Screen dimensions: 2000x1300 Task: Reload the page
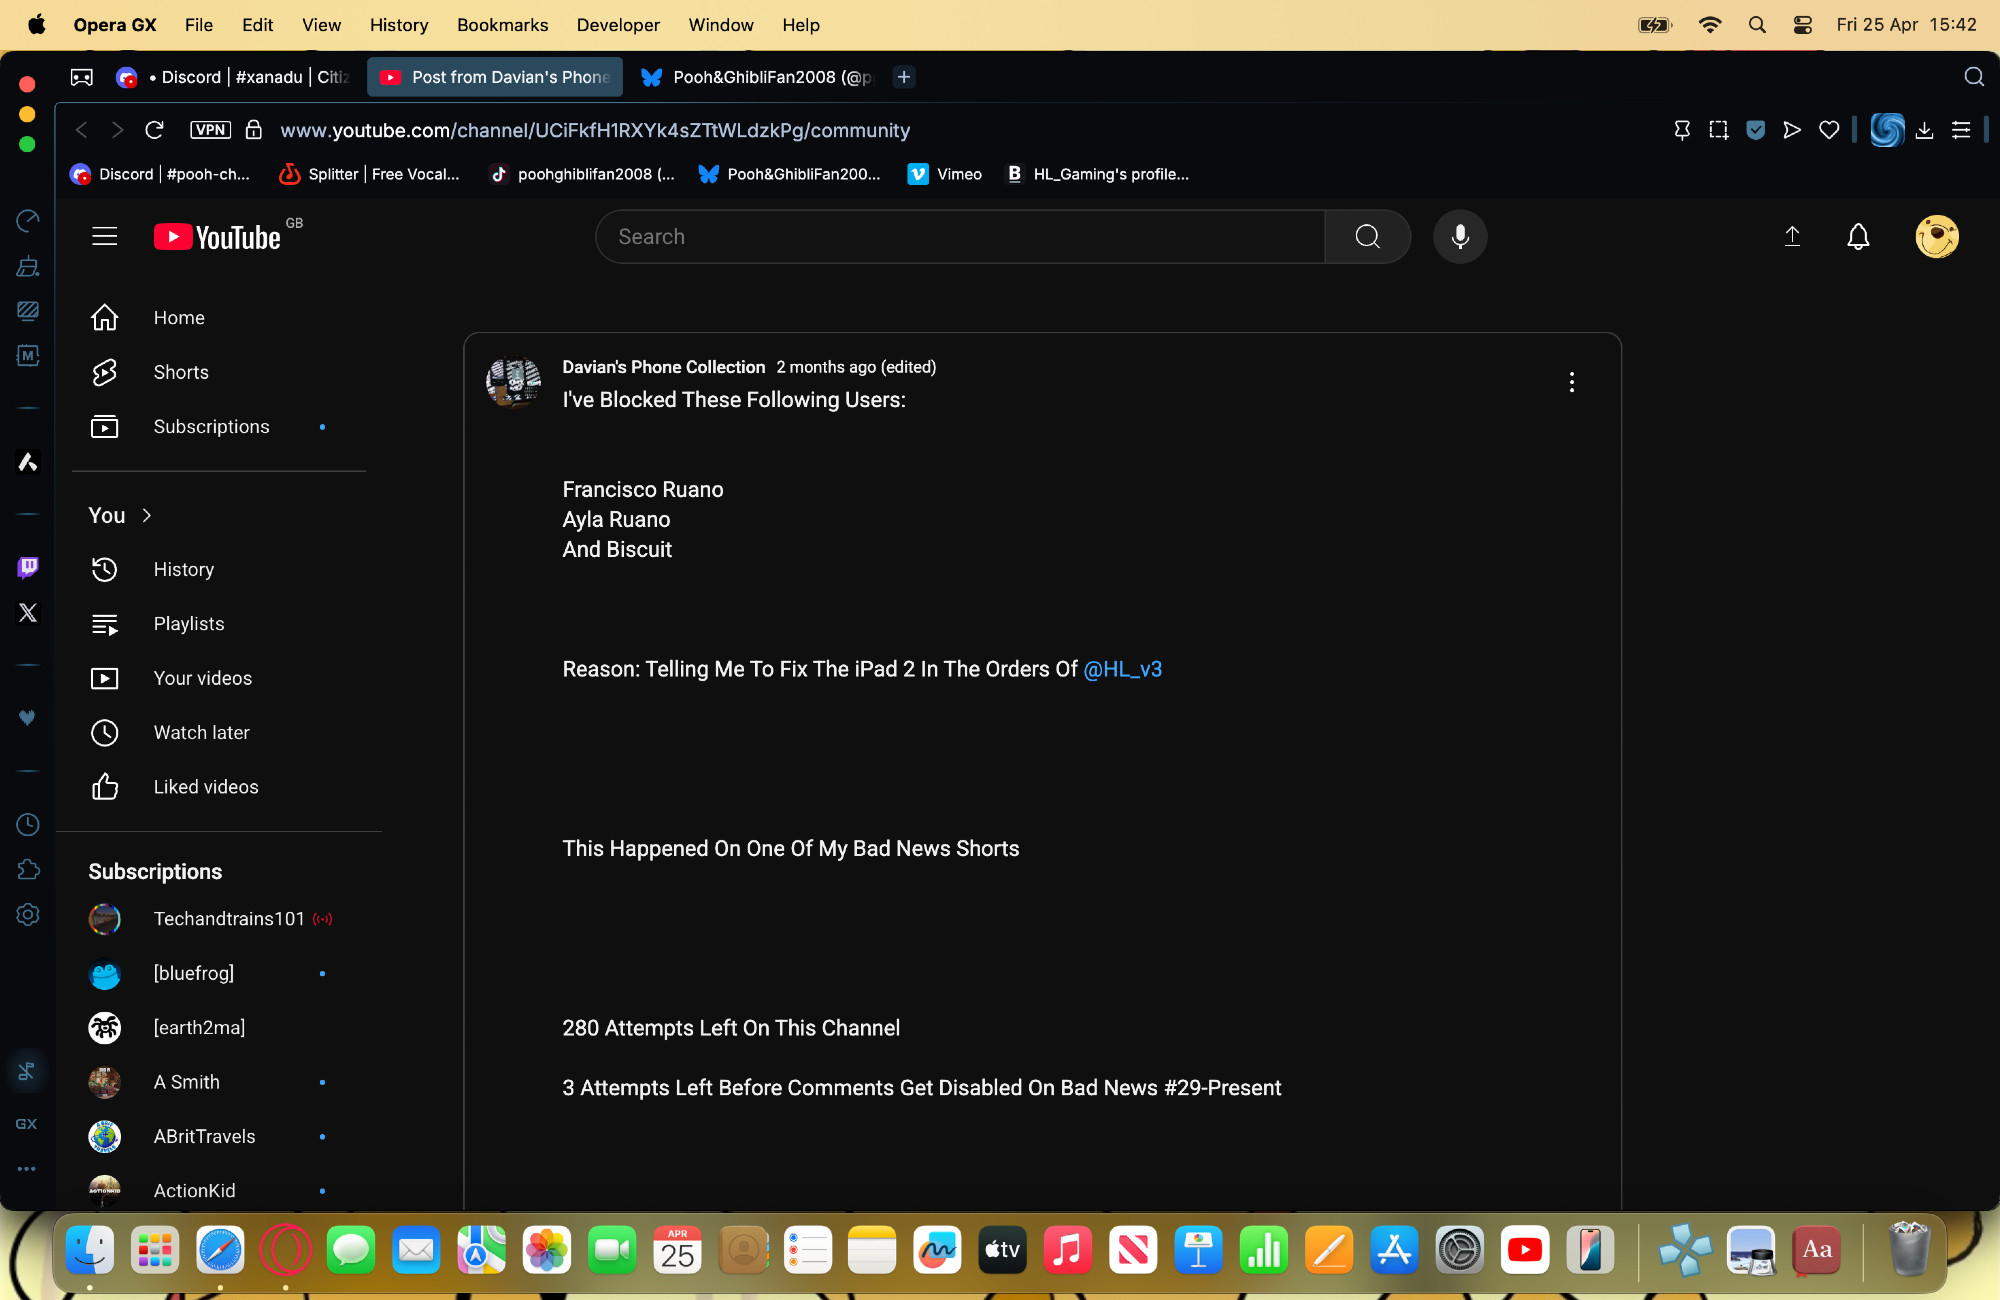pos(154,130)
